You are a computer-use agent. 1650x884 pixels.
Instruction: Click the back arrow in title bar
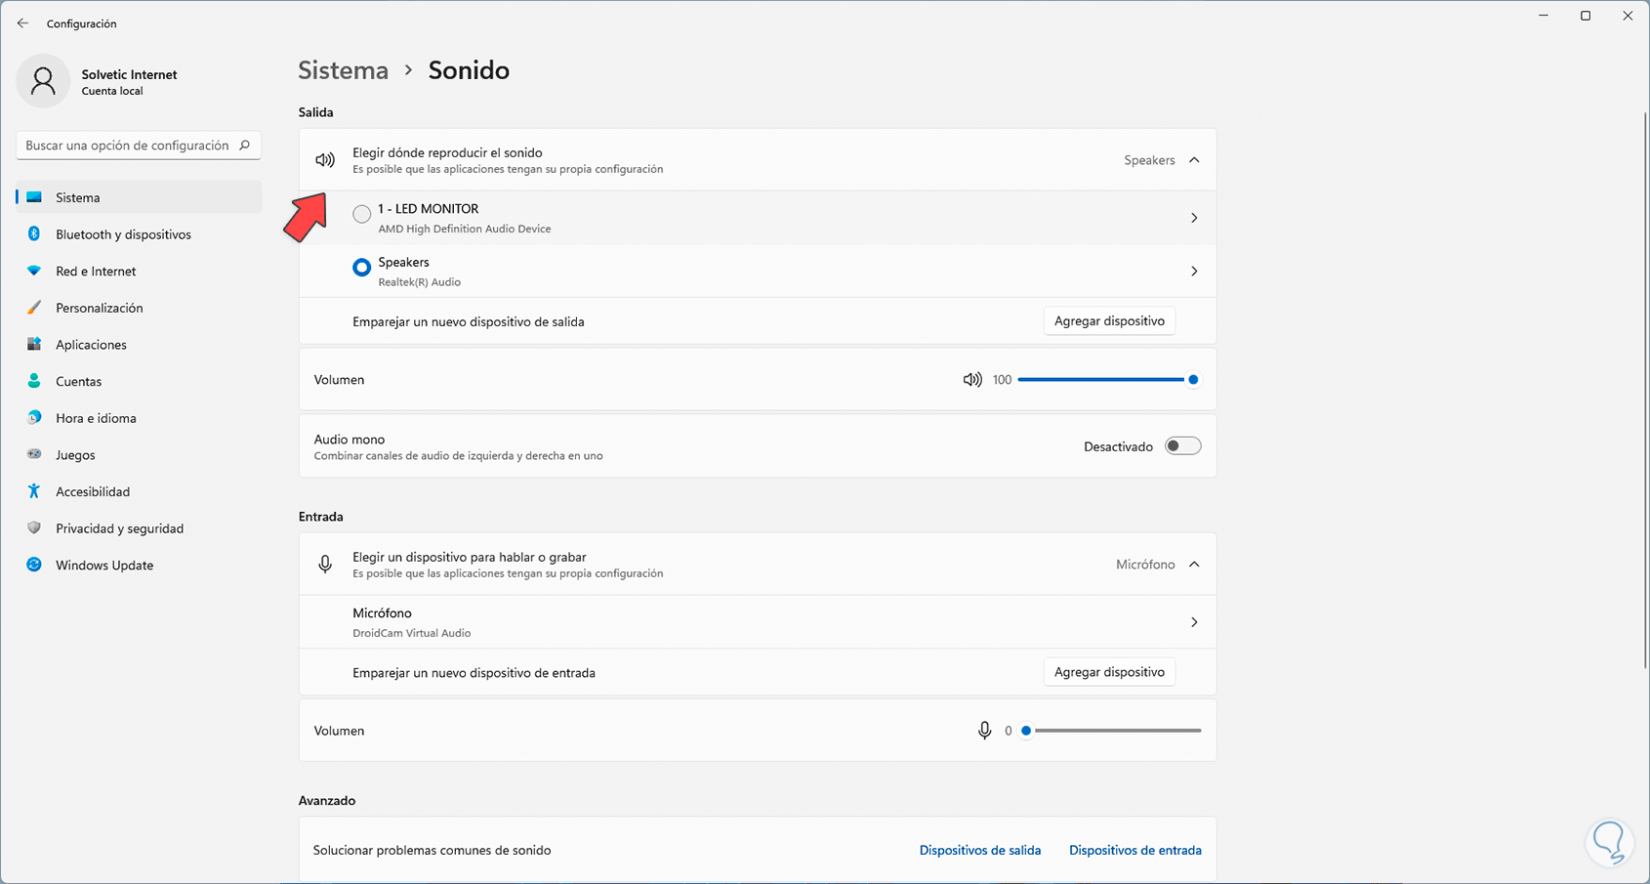23,23
